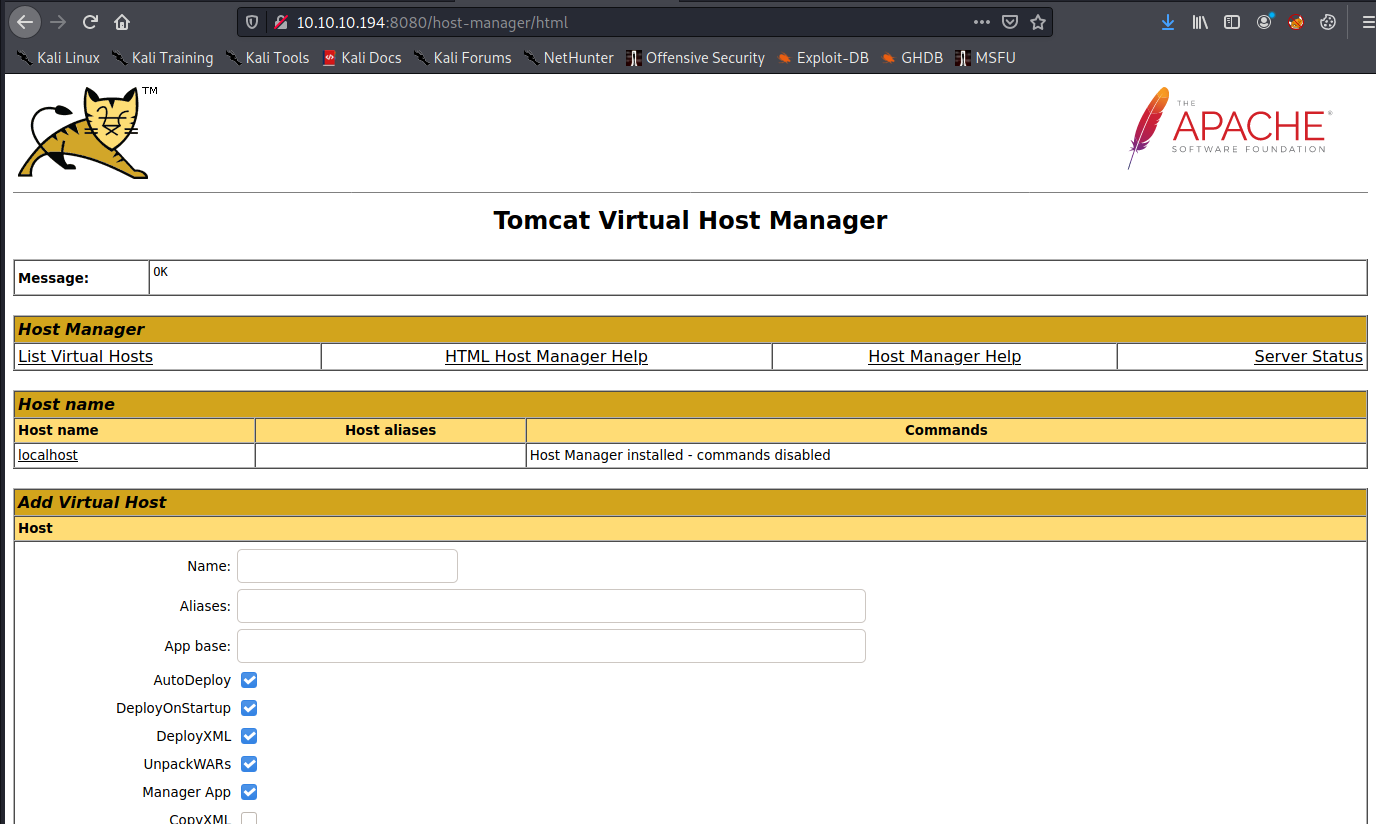Click the 'Host aliases' column header
Image resolution: width=1376 pixels, height=824 pixels.
pyautogui.click(x=390, y=430)
